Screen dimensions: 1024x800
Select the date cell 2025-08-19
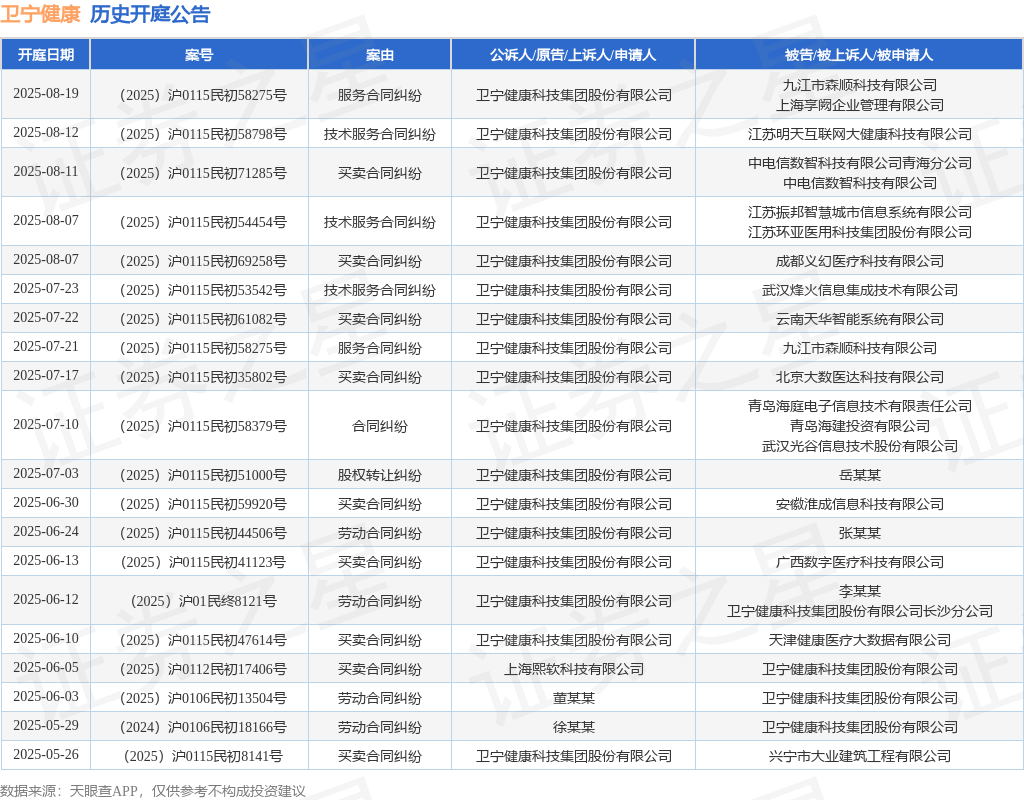(x=45, y=94)
